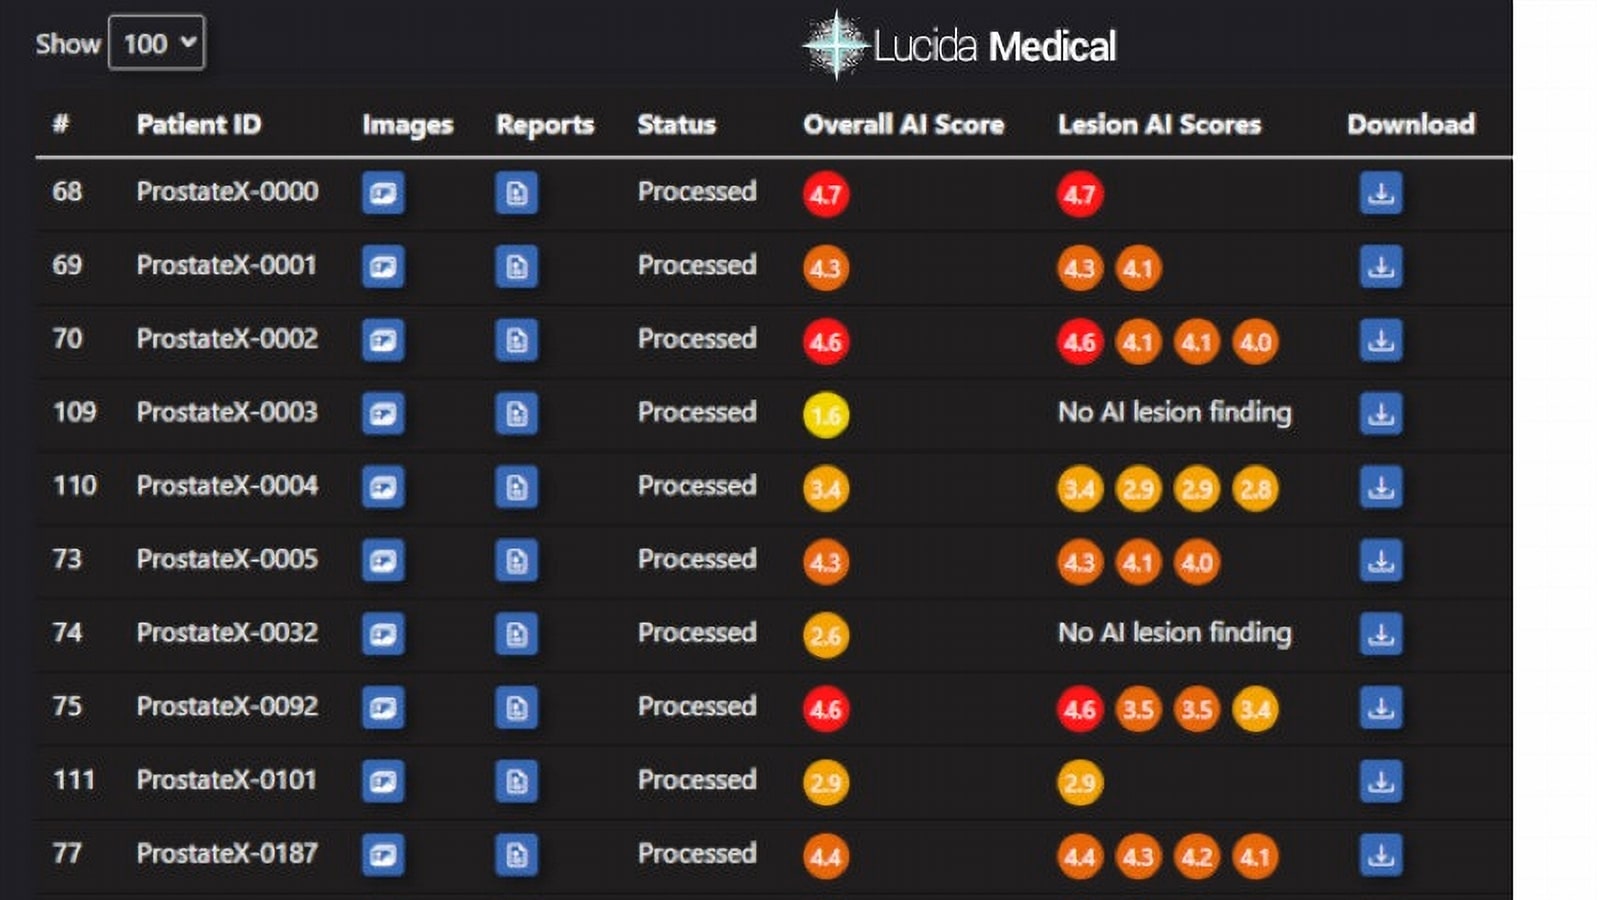Open report icon for ProstateX-0004
This screenshot has width=1600, height=900.
(516, 487)
